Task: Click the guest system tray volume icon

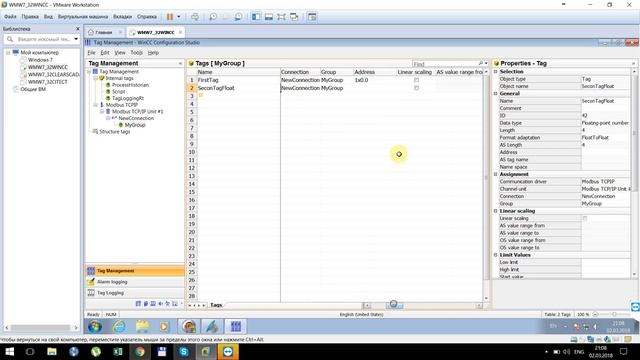Action: point(596,327)
